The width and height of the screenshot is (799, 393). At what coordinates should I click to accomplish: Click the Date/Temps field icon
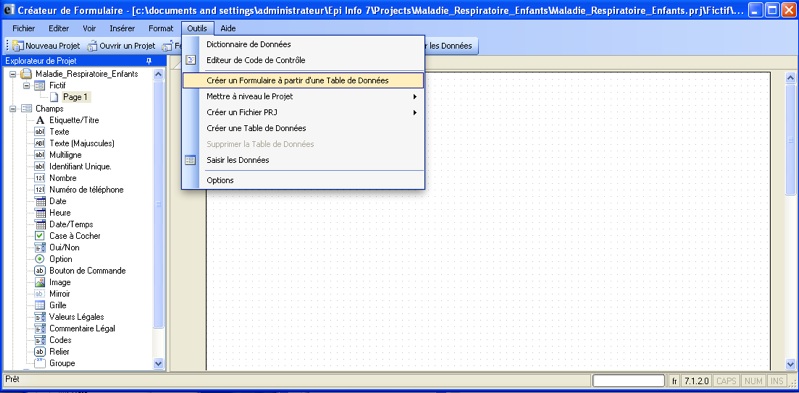pos(40,224)
